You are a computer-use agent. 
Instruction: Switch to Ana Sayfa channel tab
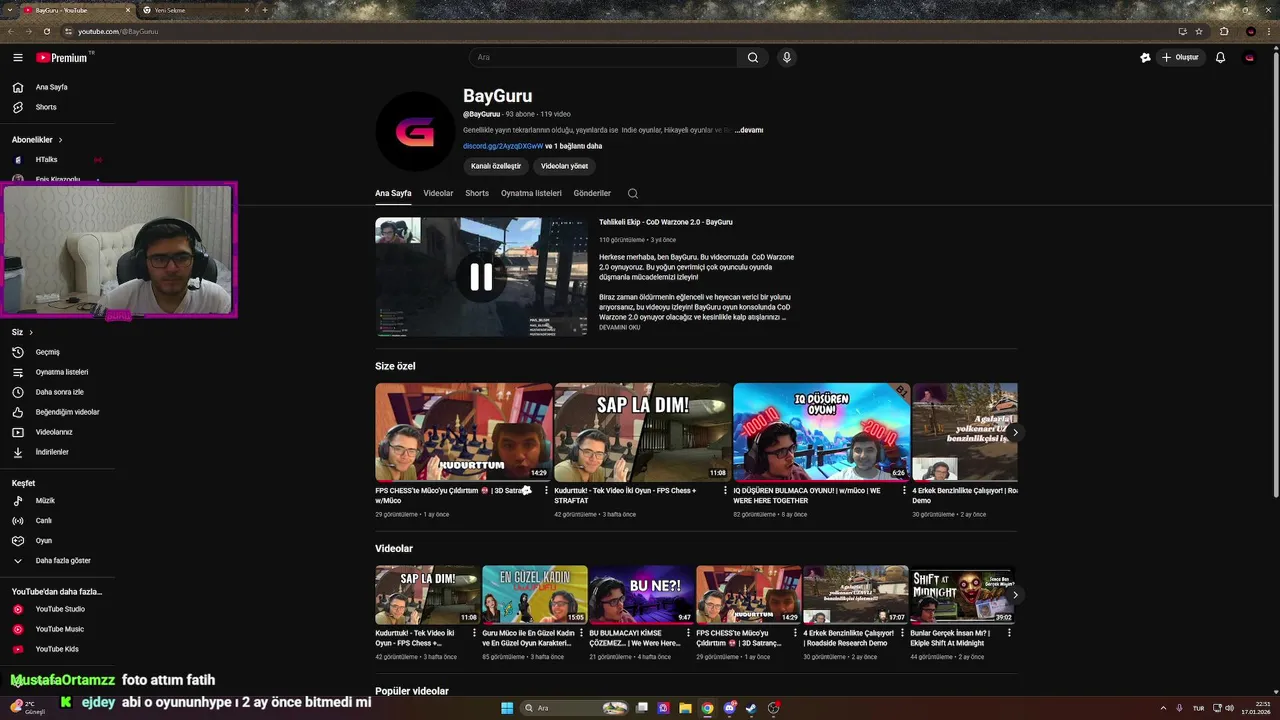tap(393, 193)
